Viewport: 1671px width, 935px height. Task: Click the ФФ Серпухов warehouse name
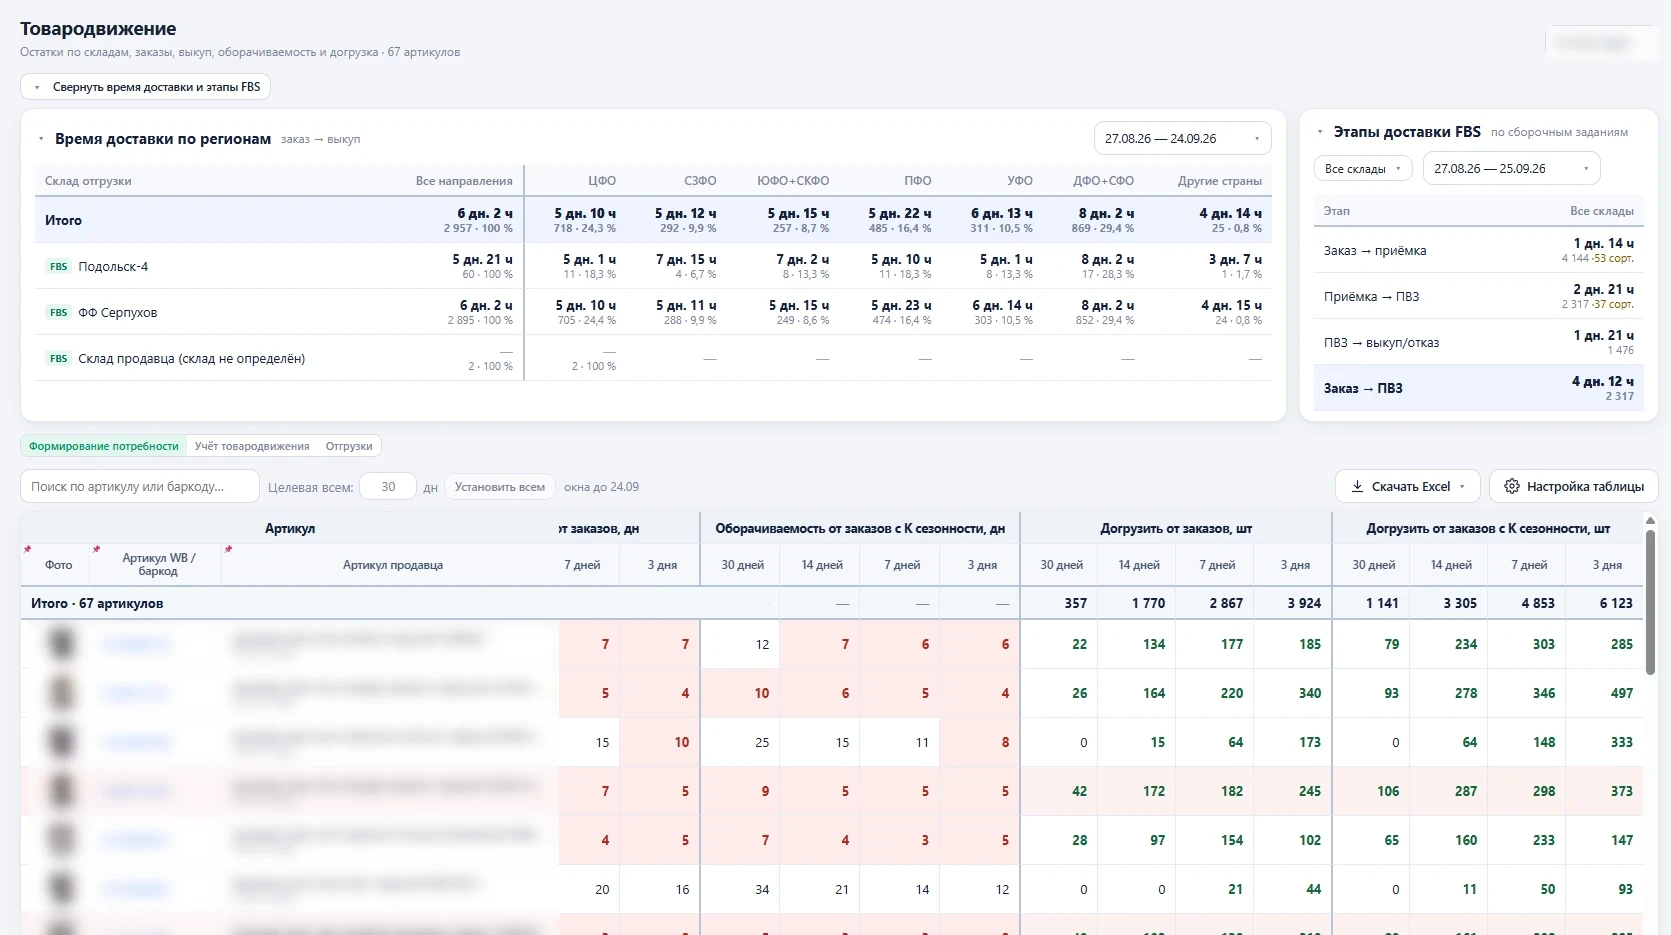pos(117,313)
